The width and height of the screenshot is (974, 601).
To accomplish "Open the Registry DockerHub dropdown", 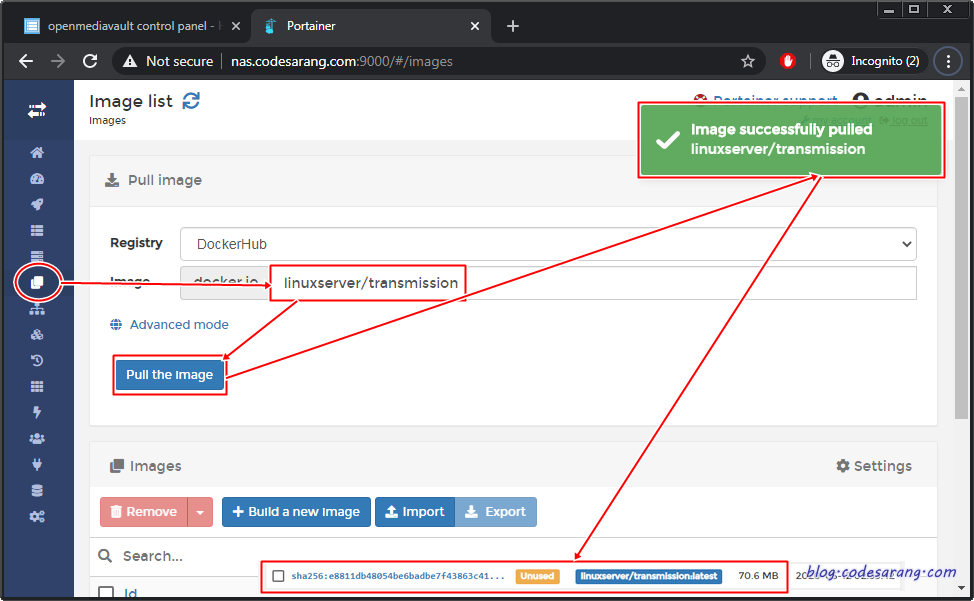I will point(548,244).
